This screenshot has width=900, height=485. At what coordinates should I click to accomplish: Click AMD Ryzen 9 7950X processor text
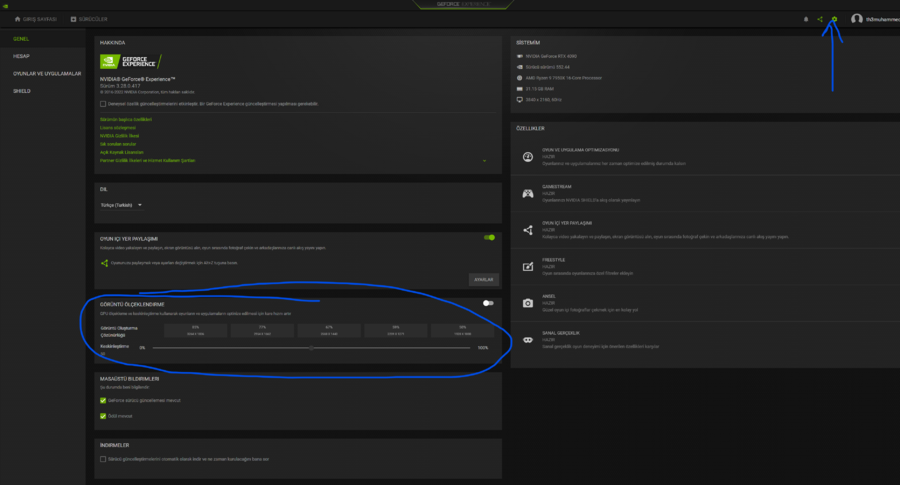click(x=564, y=78)
